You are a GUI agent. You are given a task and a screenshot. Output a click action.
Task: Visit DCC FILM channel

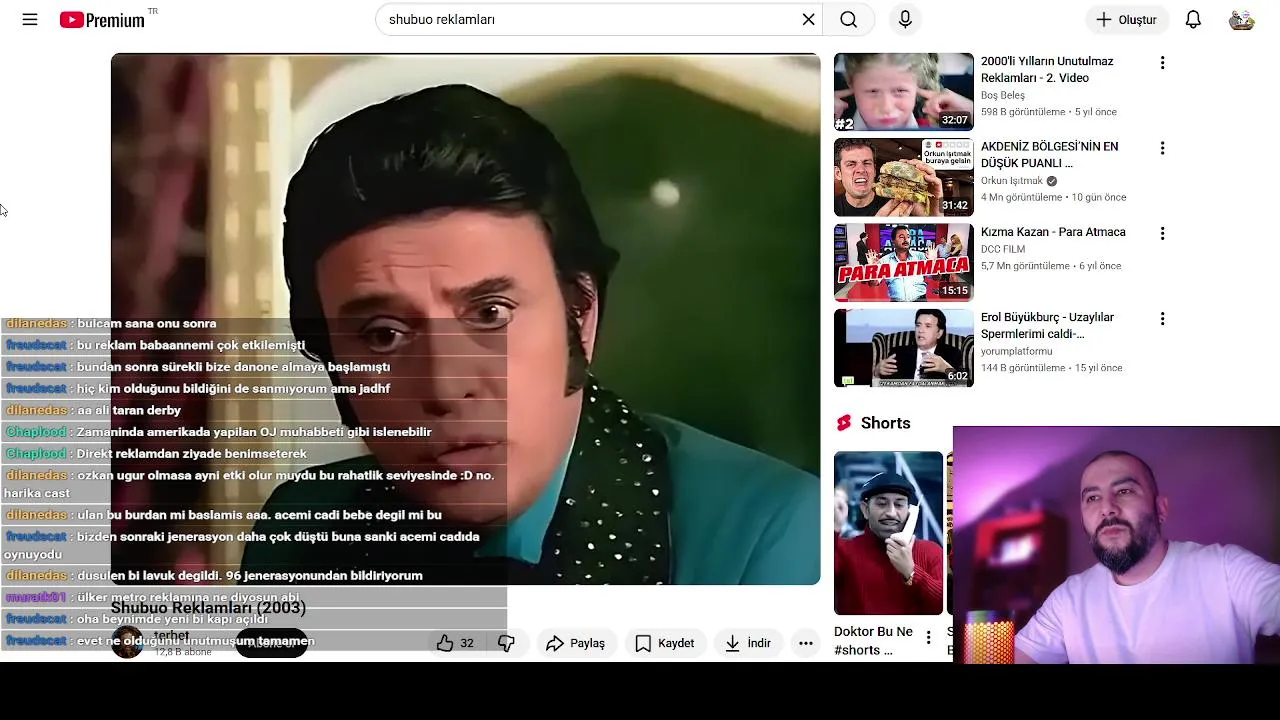click(1003, 249)
